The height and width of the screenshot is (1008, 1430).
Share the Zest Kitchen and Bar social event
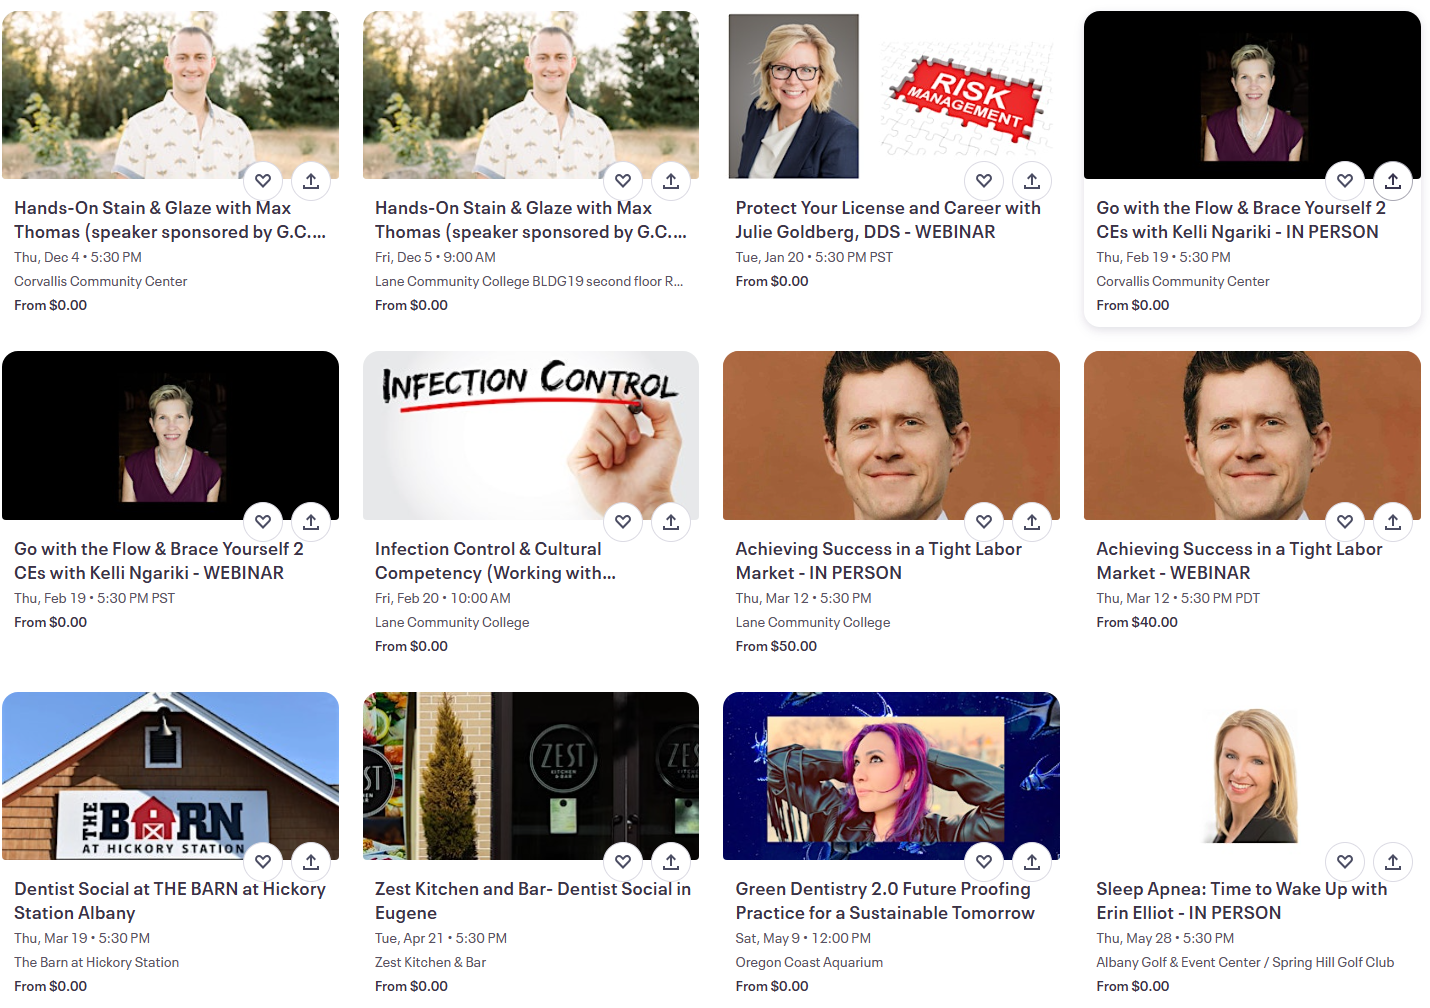click(x=671, y=862)
